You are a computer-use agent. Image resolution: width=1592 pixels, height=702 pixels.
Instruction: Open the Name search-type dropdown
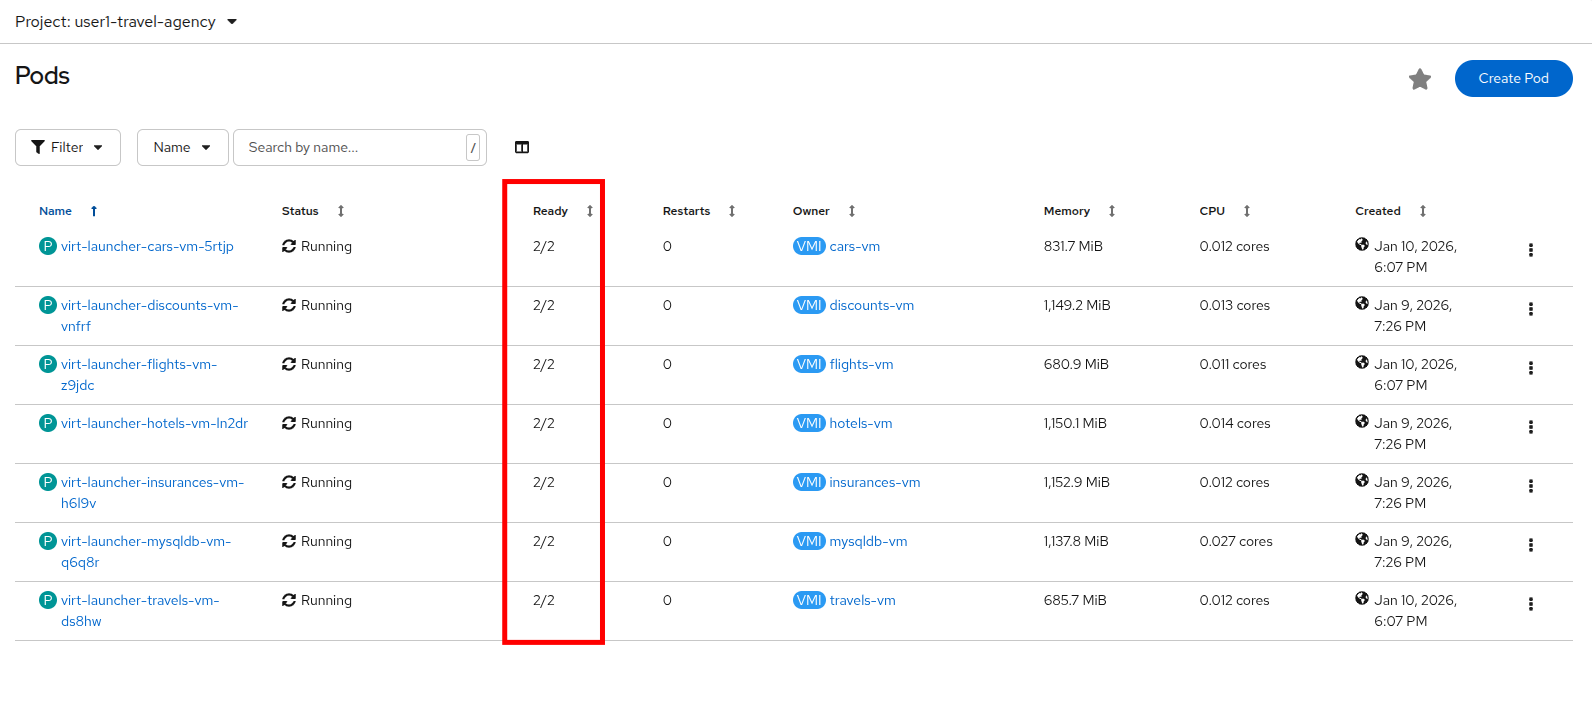(182, 147)
